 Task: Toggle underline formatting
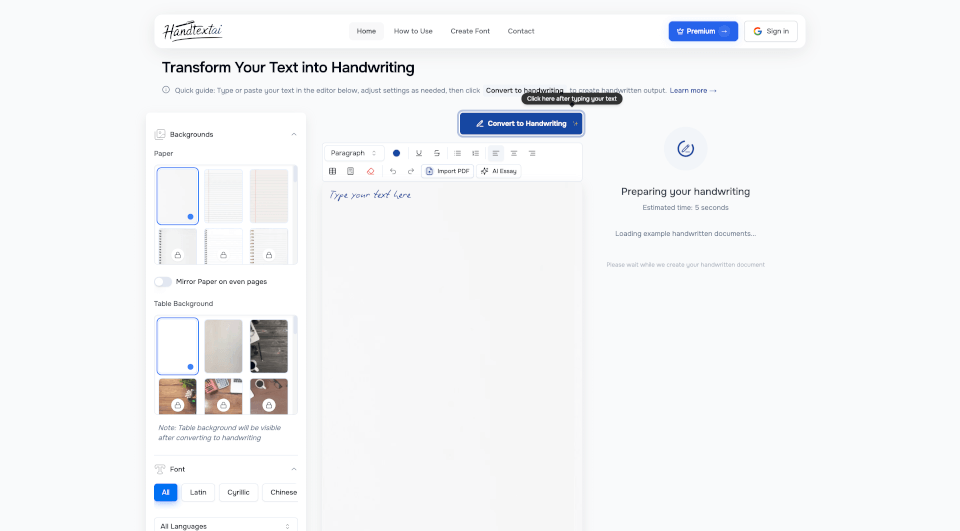[419, 153]
